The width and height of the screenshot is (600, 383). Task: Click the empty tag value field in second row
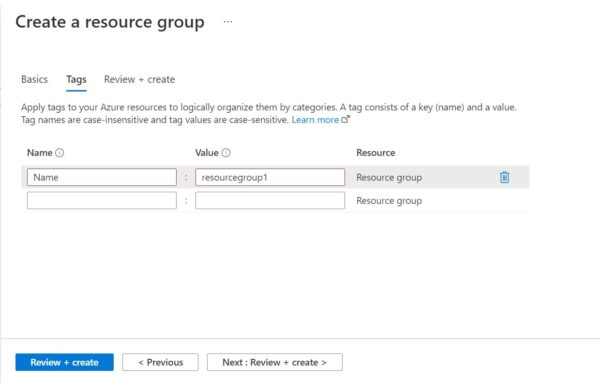pos(270,200)
